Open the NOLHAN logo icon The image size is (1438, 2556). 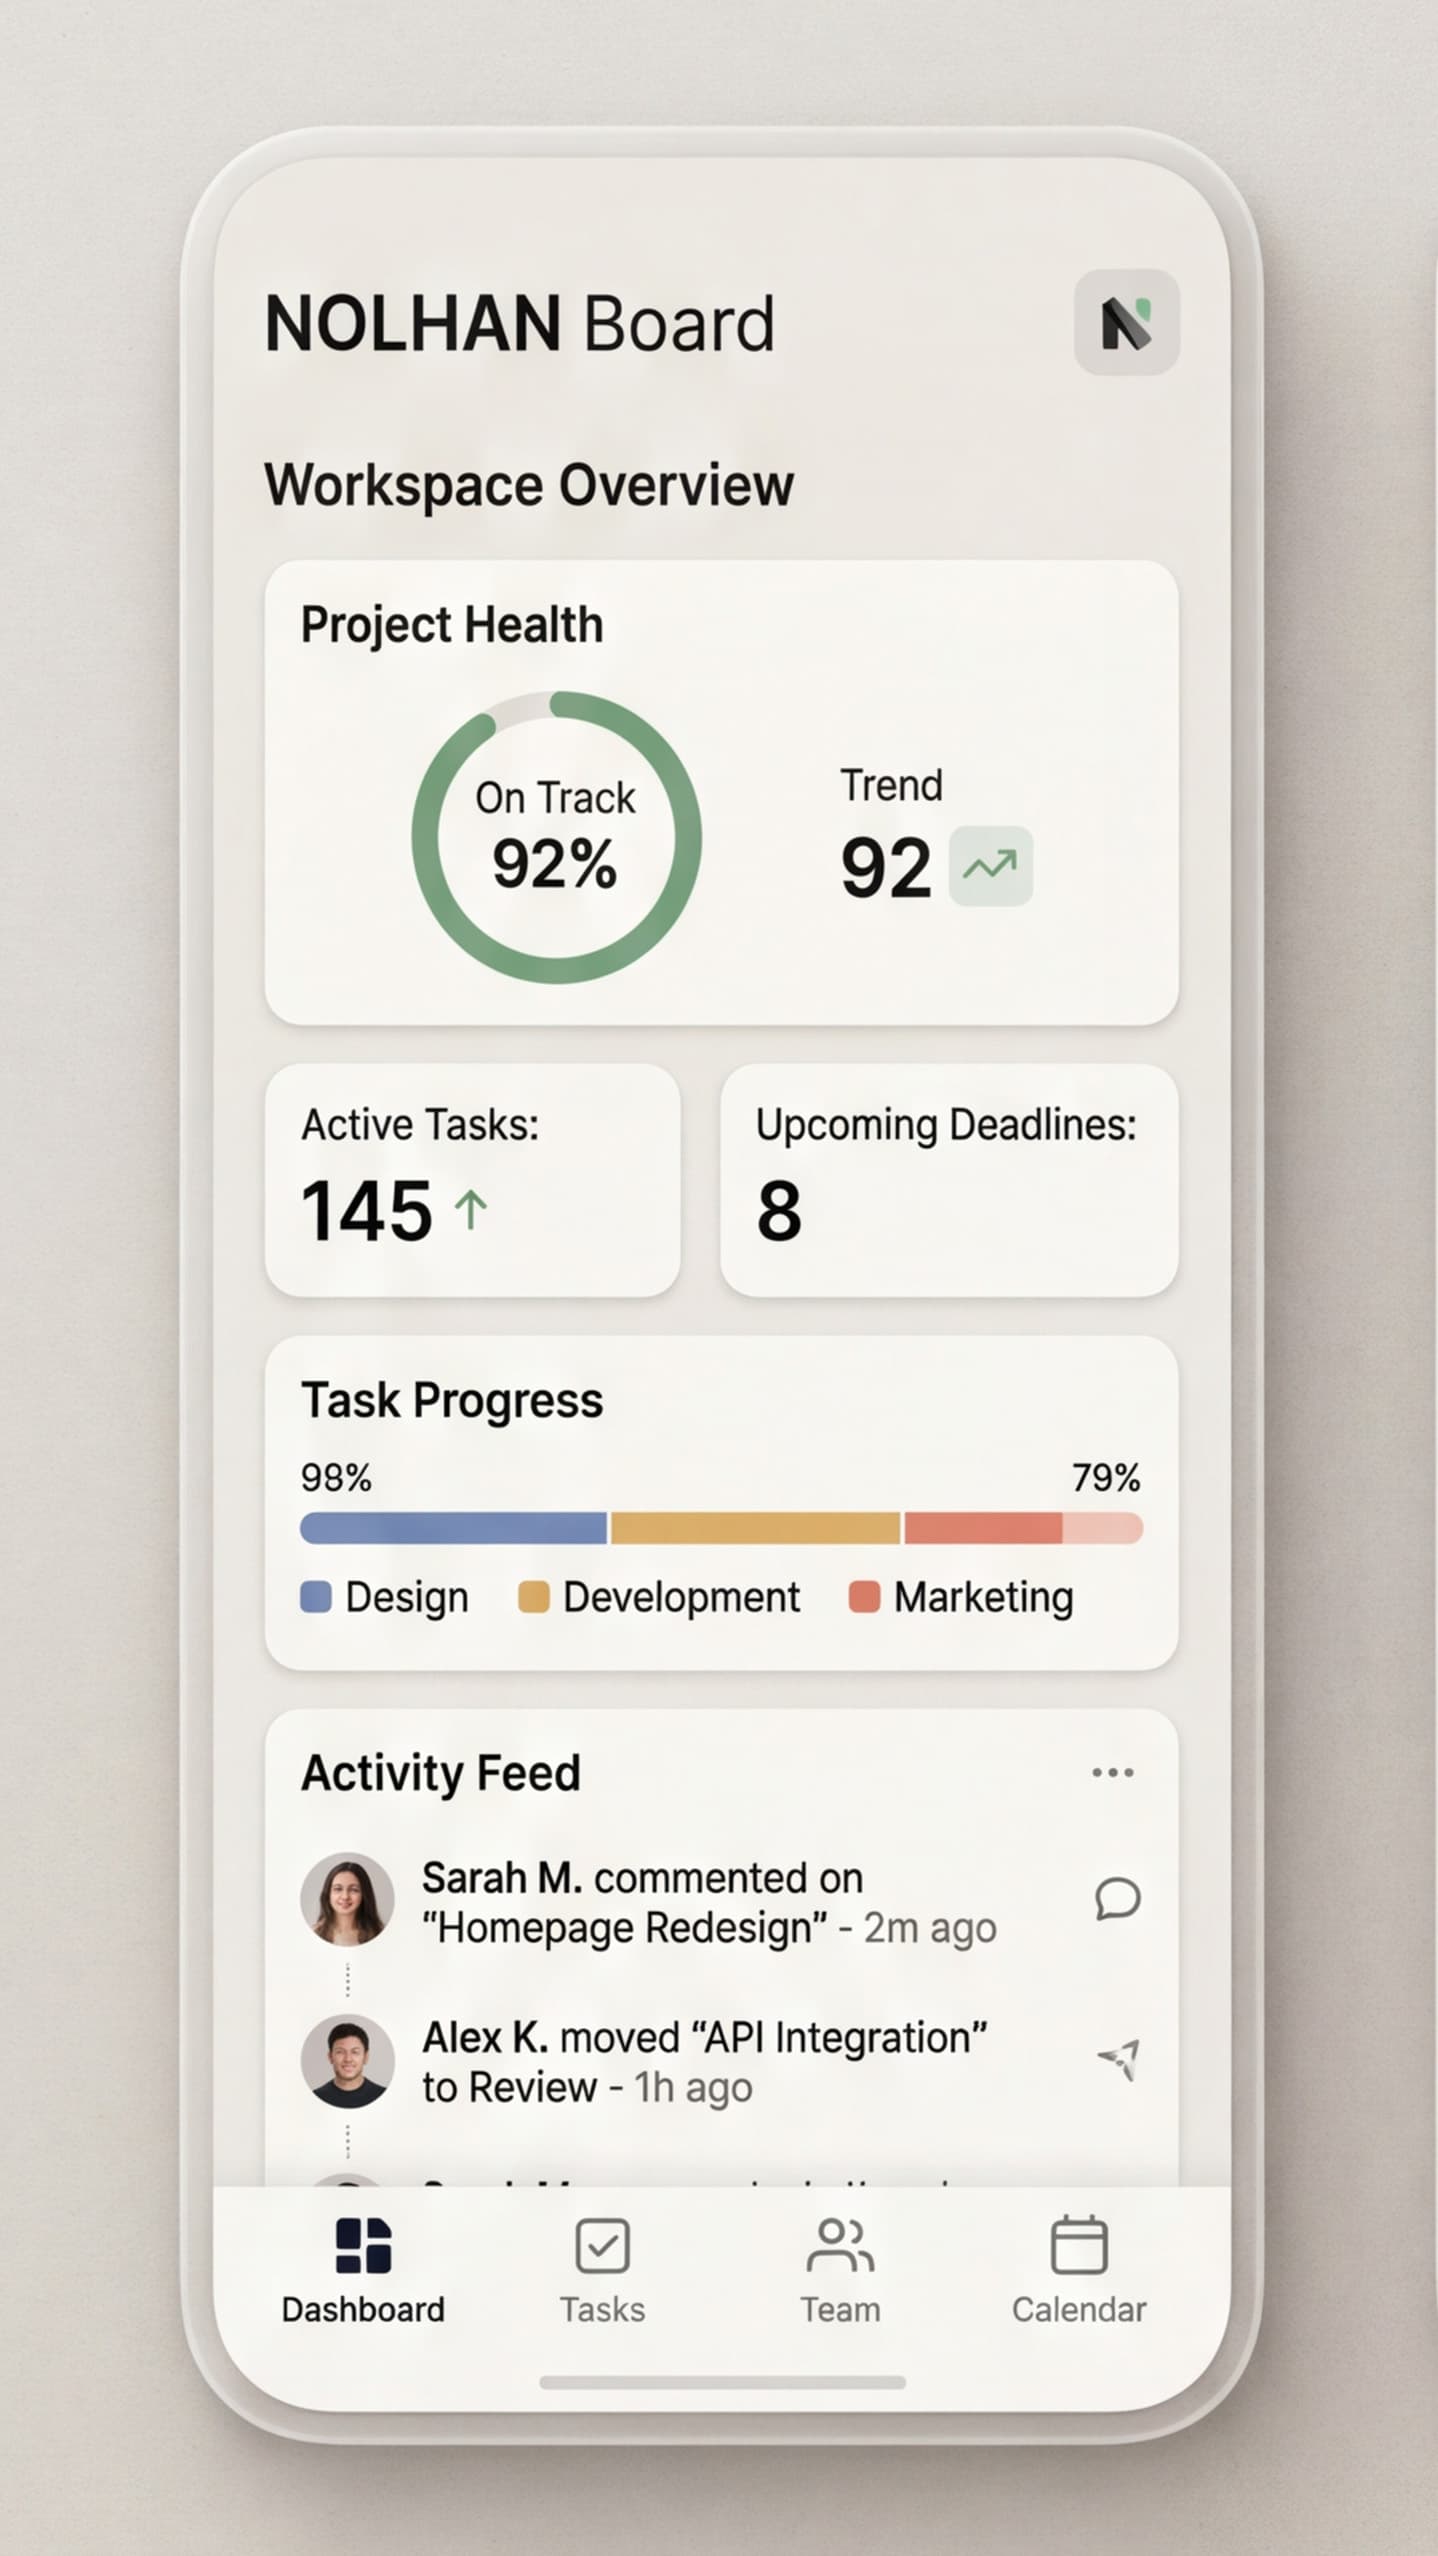pos(1124,324)
